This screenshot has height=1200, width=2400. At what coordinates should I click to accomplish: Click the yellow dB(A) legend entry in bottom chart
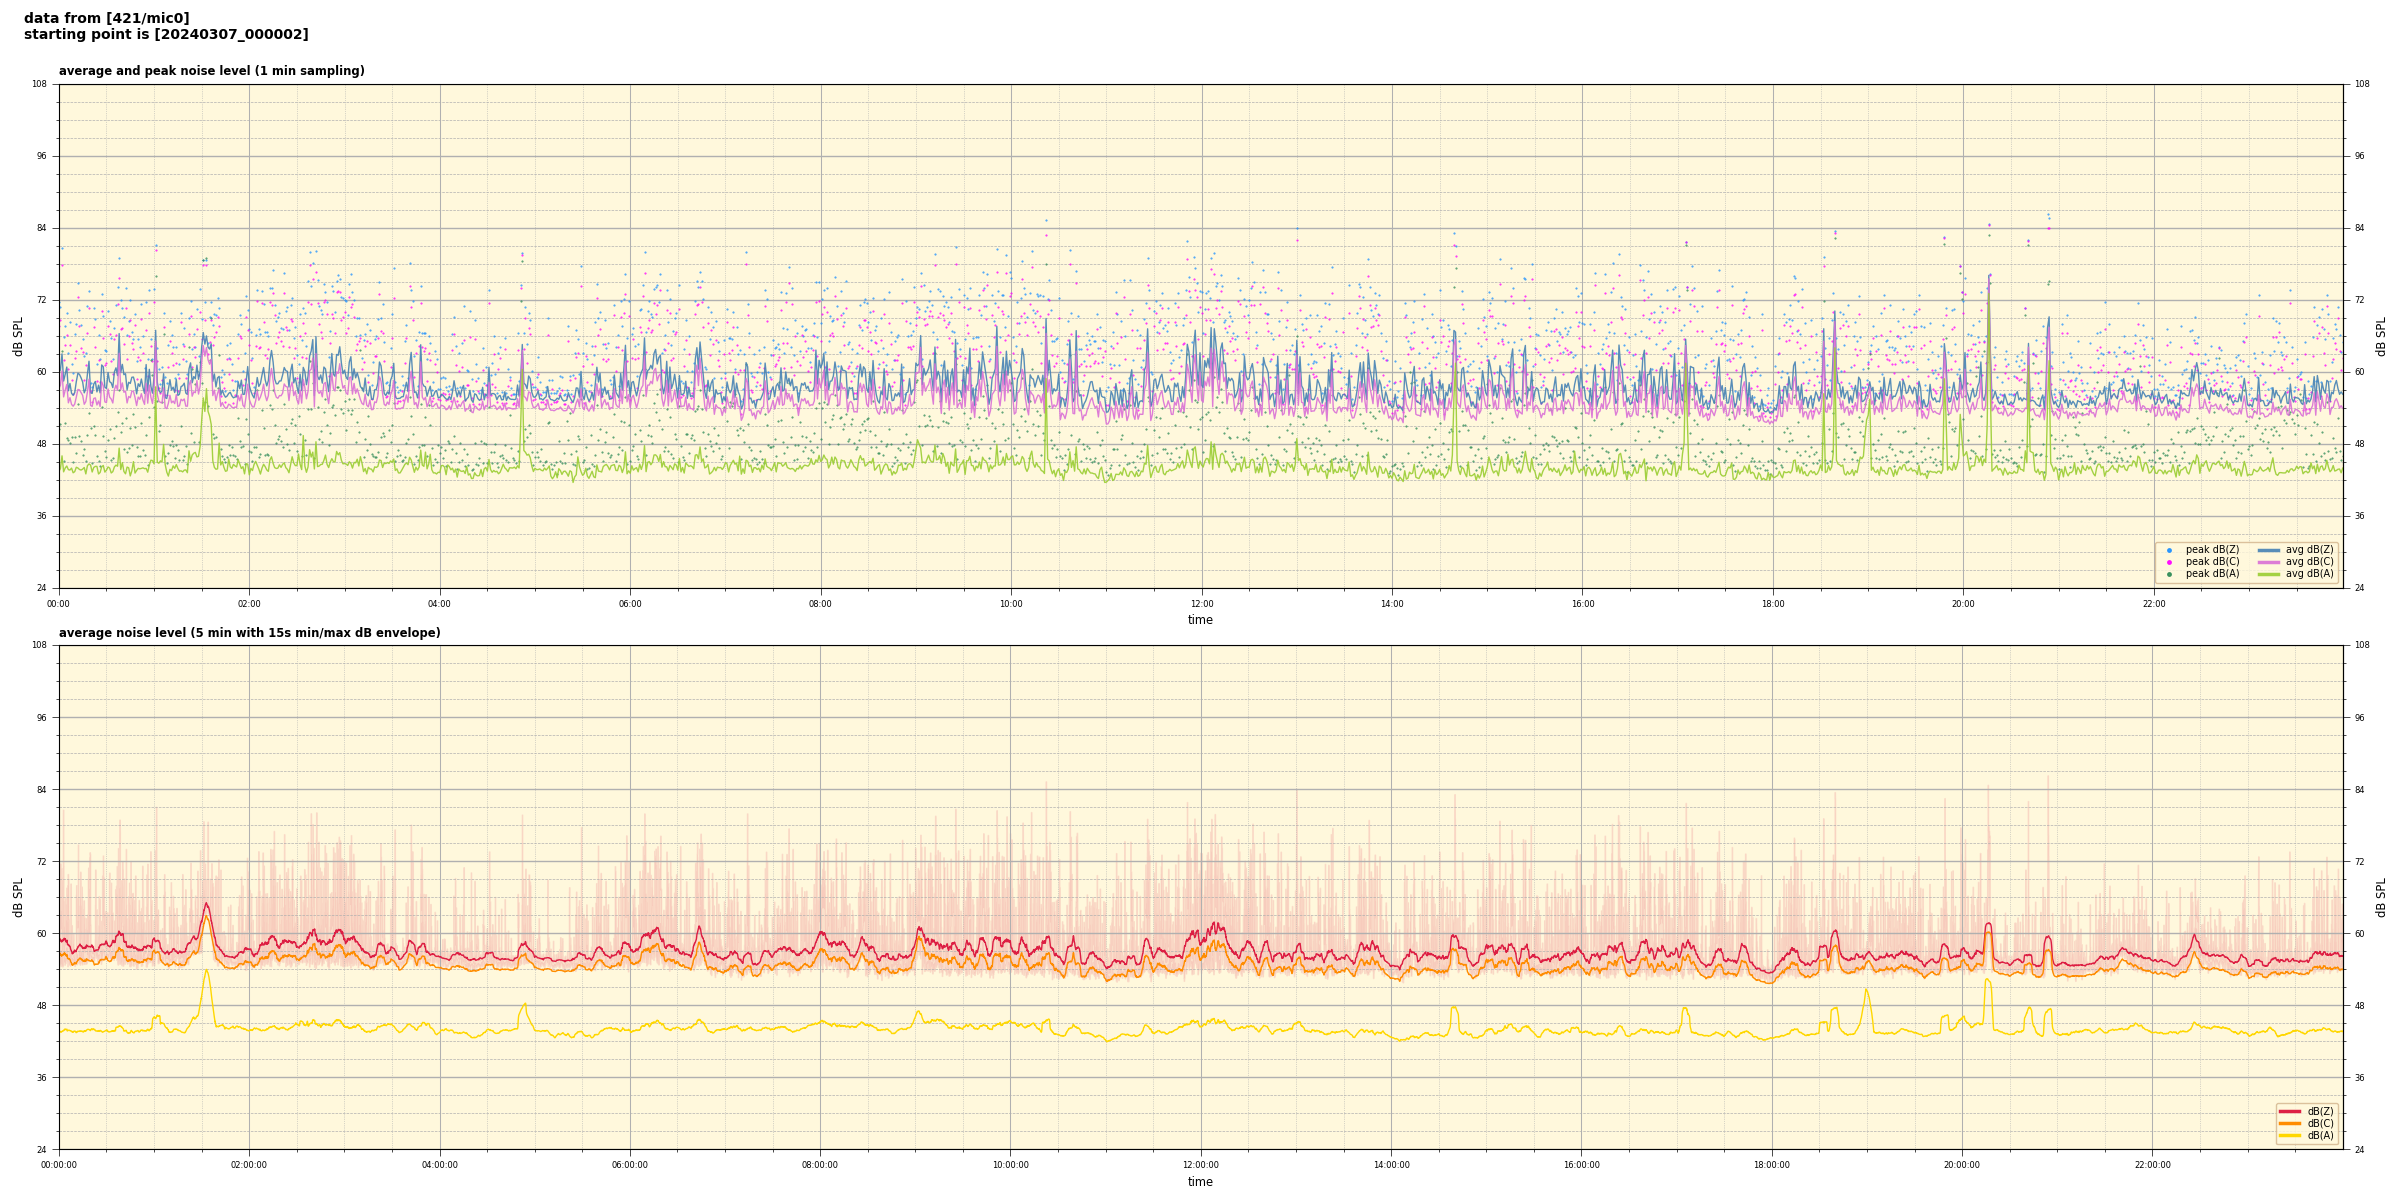pyautogui.click(x=2290, y=1135)
